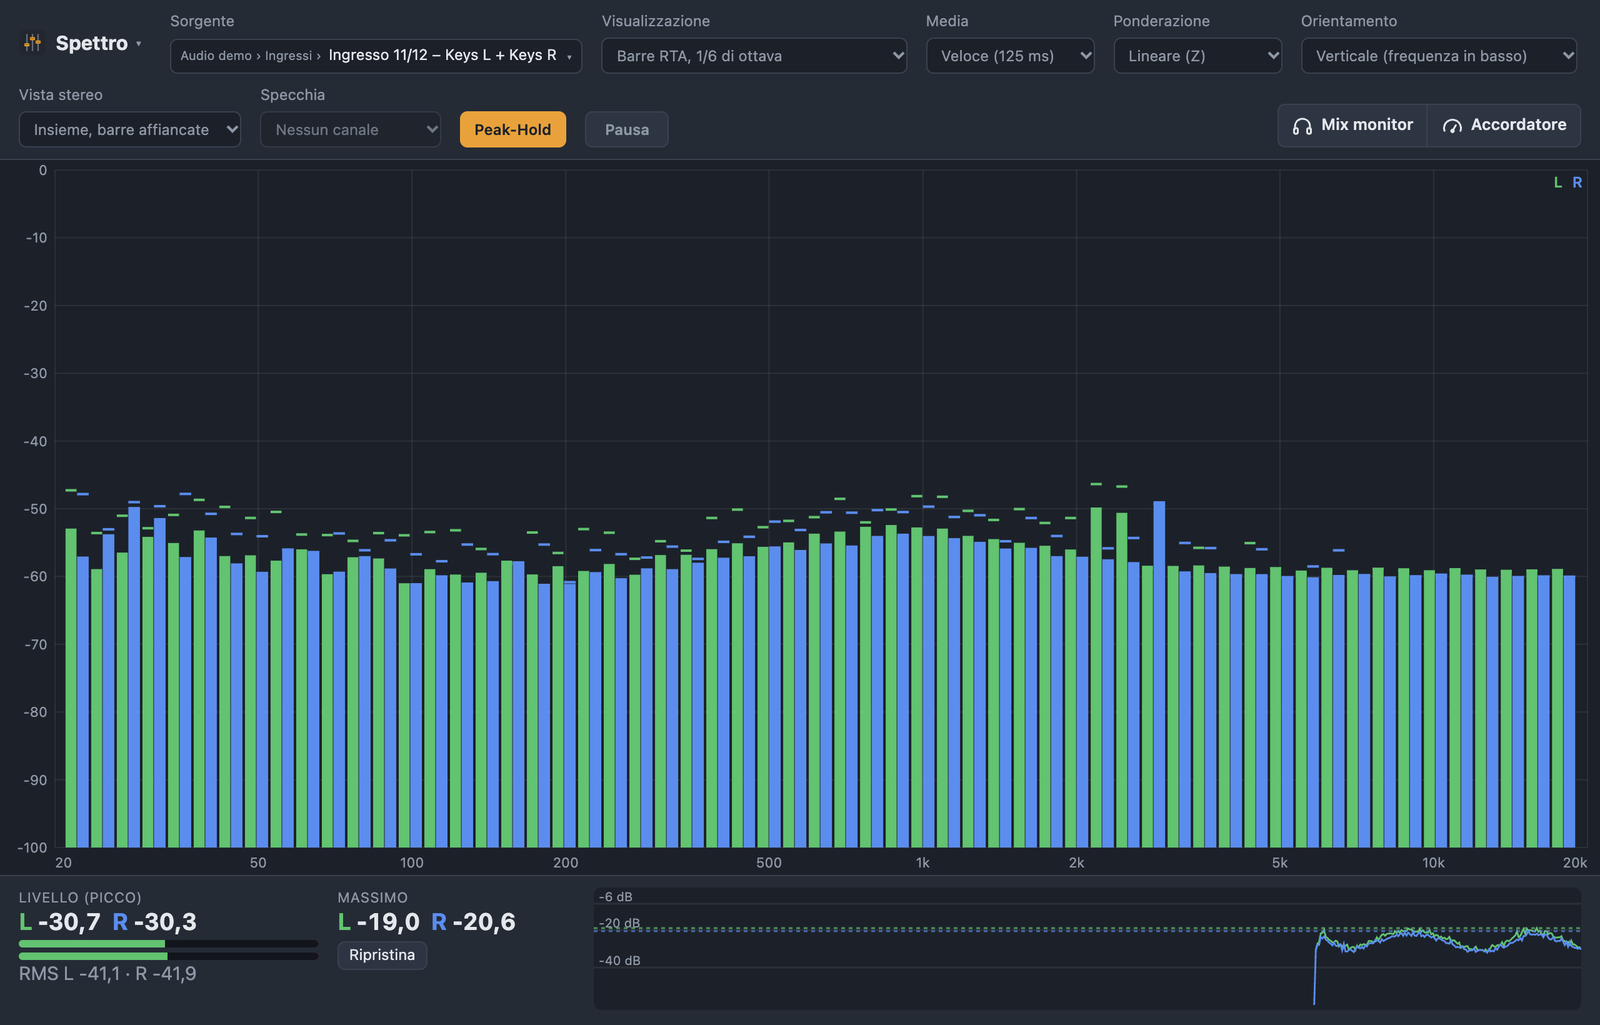Click the blue R channel legend marker

[1577, 183]
